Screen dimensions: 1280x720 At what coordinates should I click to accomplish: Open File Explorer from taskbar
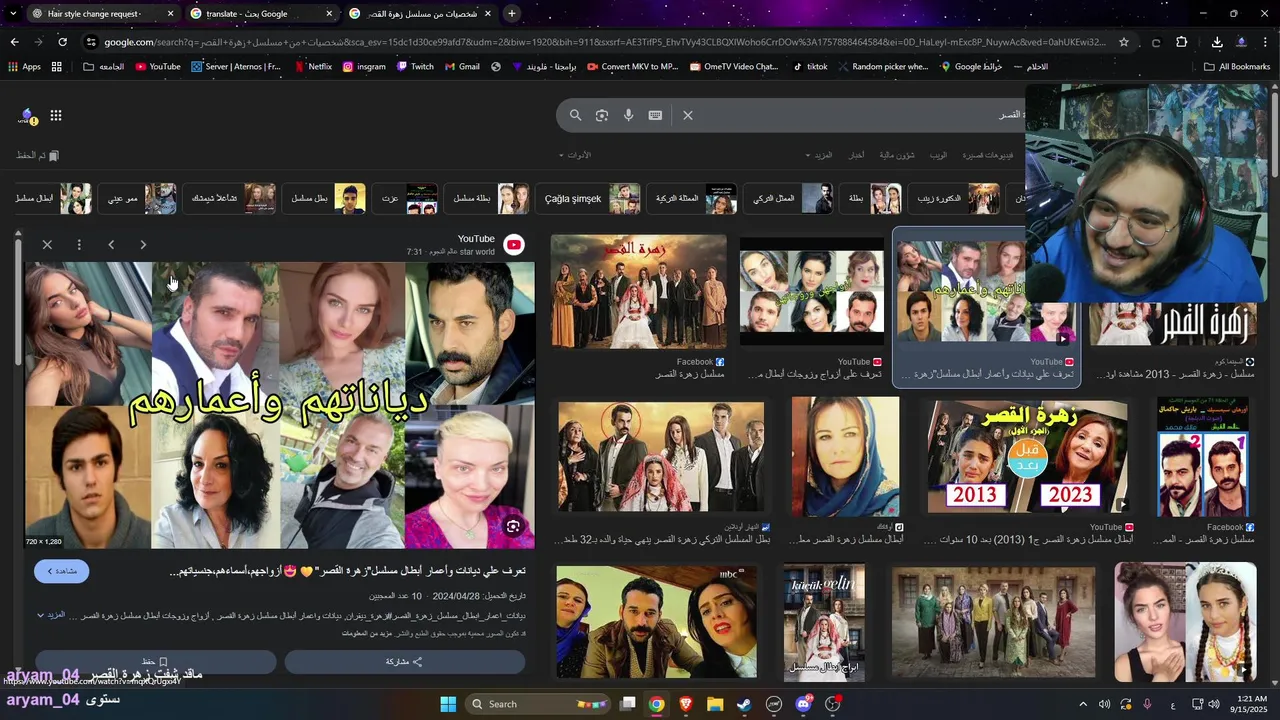pyautogui.click(x=715, y=704)
